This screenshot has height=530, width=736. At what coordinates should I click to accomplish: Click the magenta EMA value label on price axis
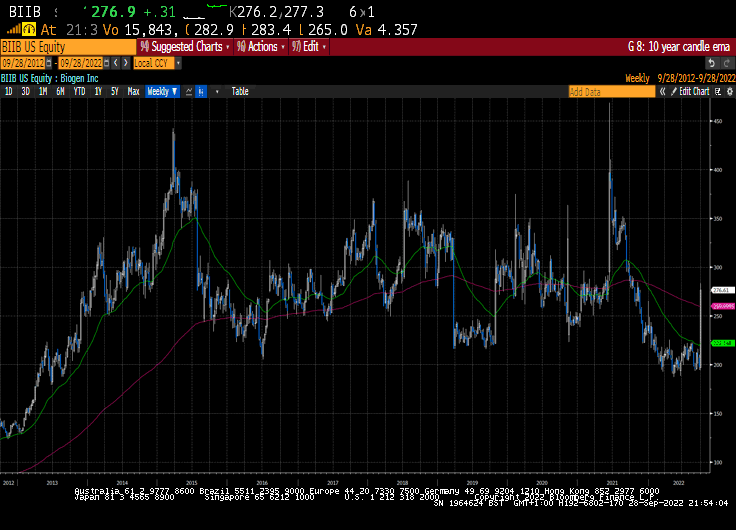723,306
